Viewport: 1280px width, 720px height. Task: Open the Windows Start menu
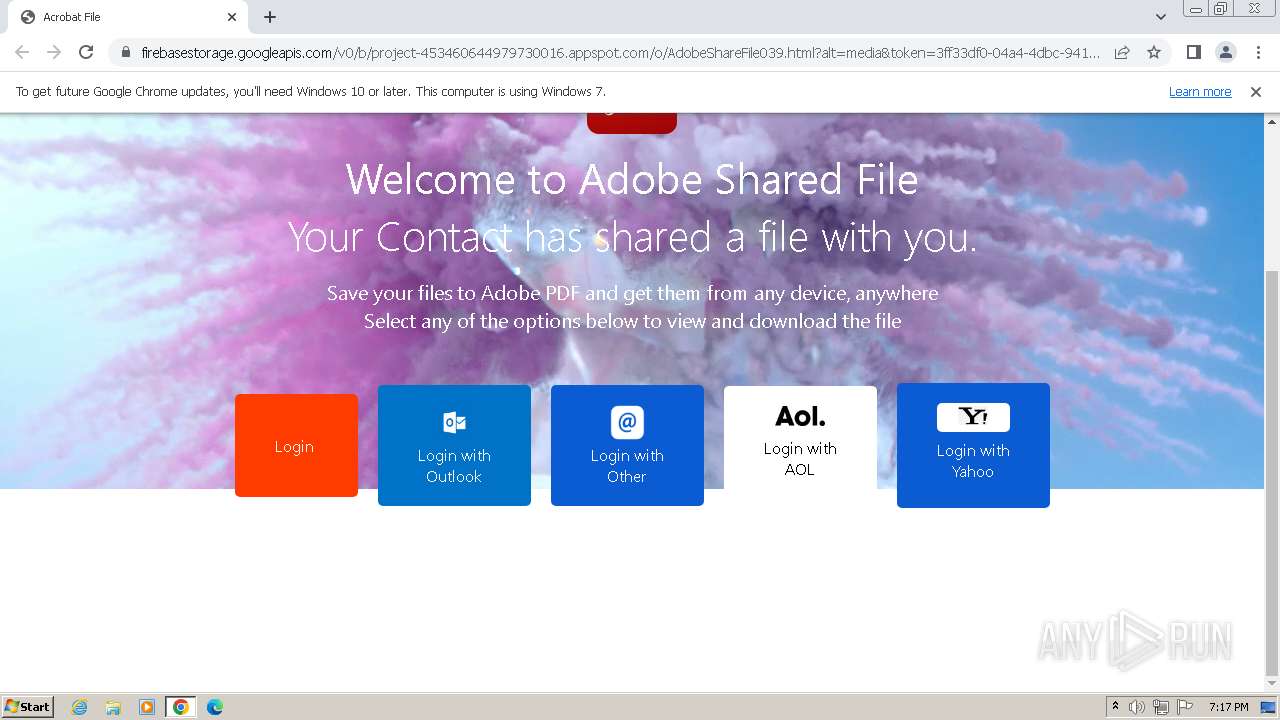pos(28,707)
